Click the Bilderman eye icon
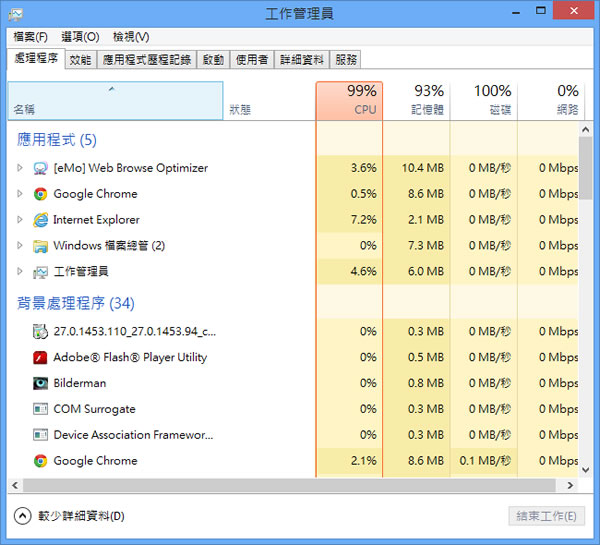 (40, 383)
